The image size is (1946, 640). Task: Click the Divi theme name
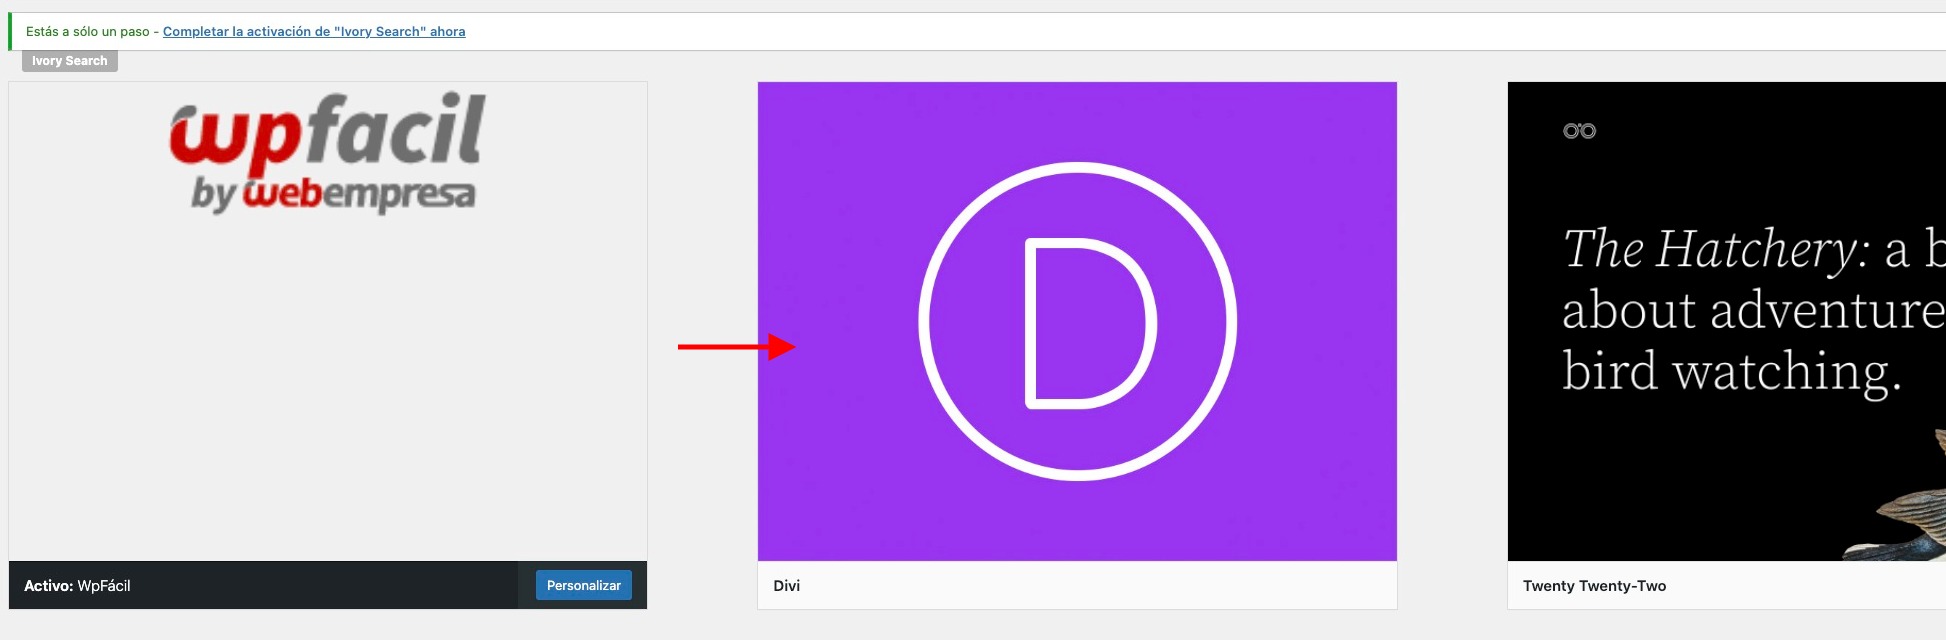coord(787,586)
